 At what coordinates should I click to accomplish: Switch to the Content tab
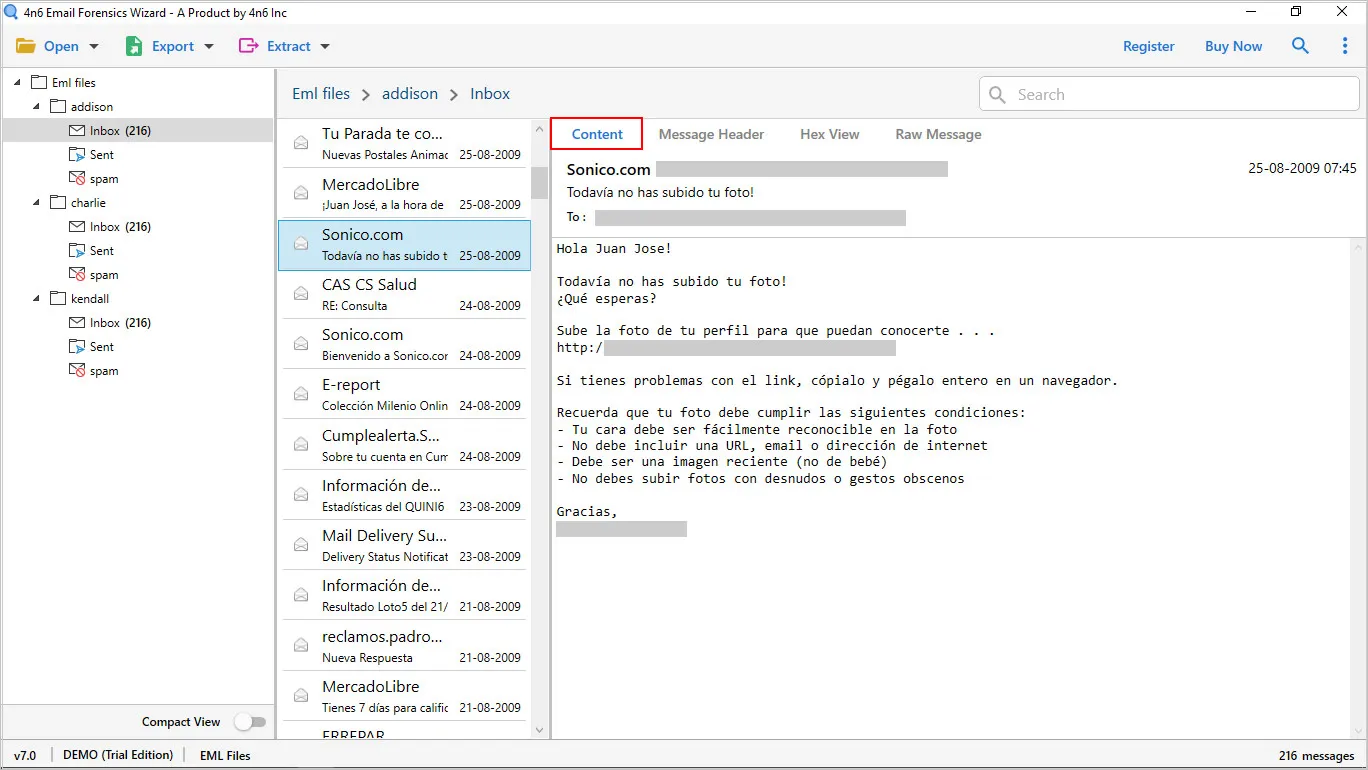(x=597, y=134)
